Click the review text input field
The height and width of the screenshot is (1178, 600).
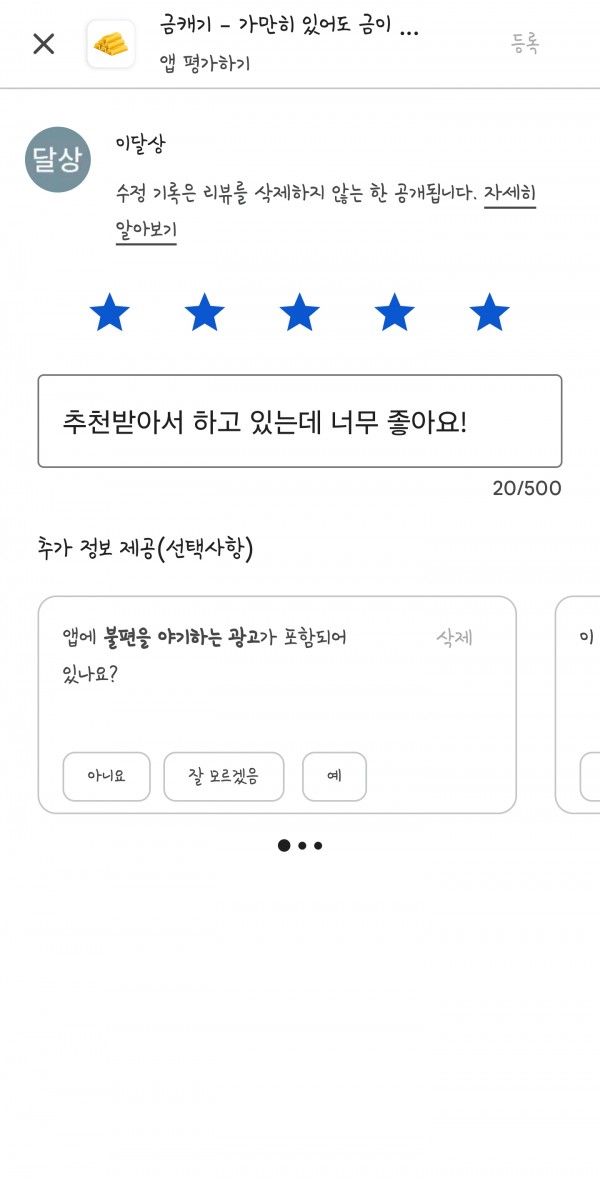tap(300, 421)
